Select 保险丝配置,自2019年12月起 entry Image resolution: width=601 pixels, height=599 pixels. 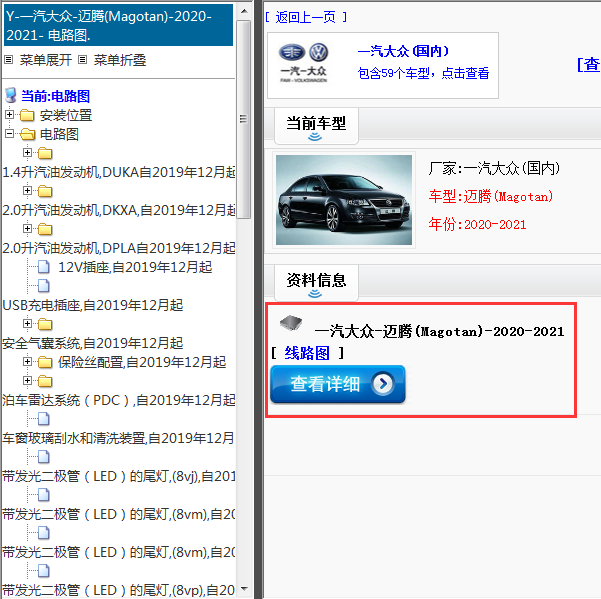pyautogui.click(x=142, y=362)
